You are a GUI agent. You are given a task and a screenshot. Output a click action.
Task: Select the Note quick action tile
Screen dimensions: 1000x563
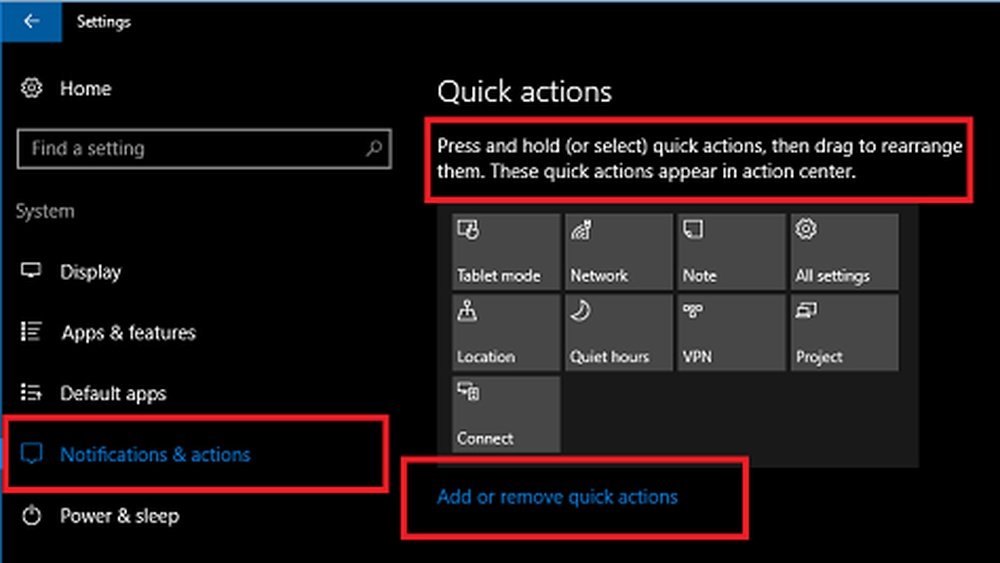coord(732,252)
